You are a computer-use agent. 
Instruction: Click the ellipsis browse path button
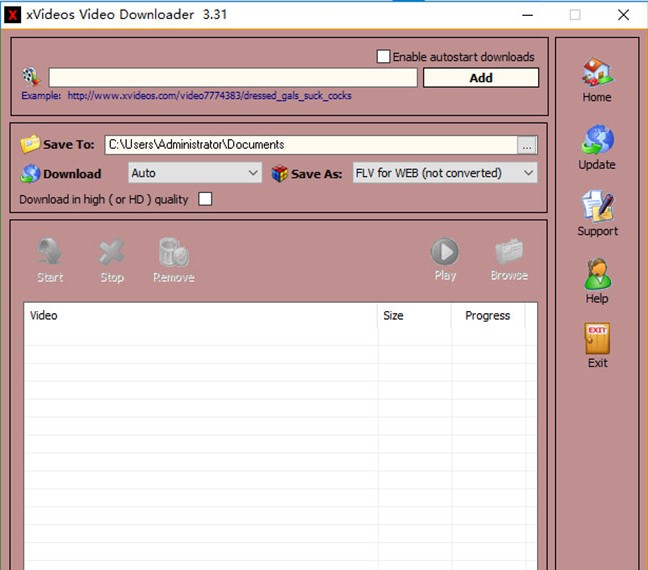coord(527,145)
